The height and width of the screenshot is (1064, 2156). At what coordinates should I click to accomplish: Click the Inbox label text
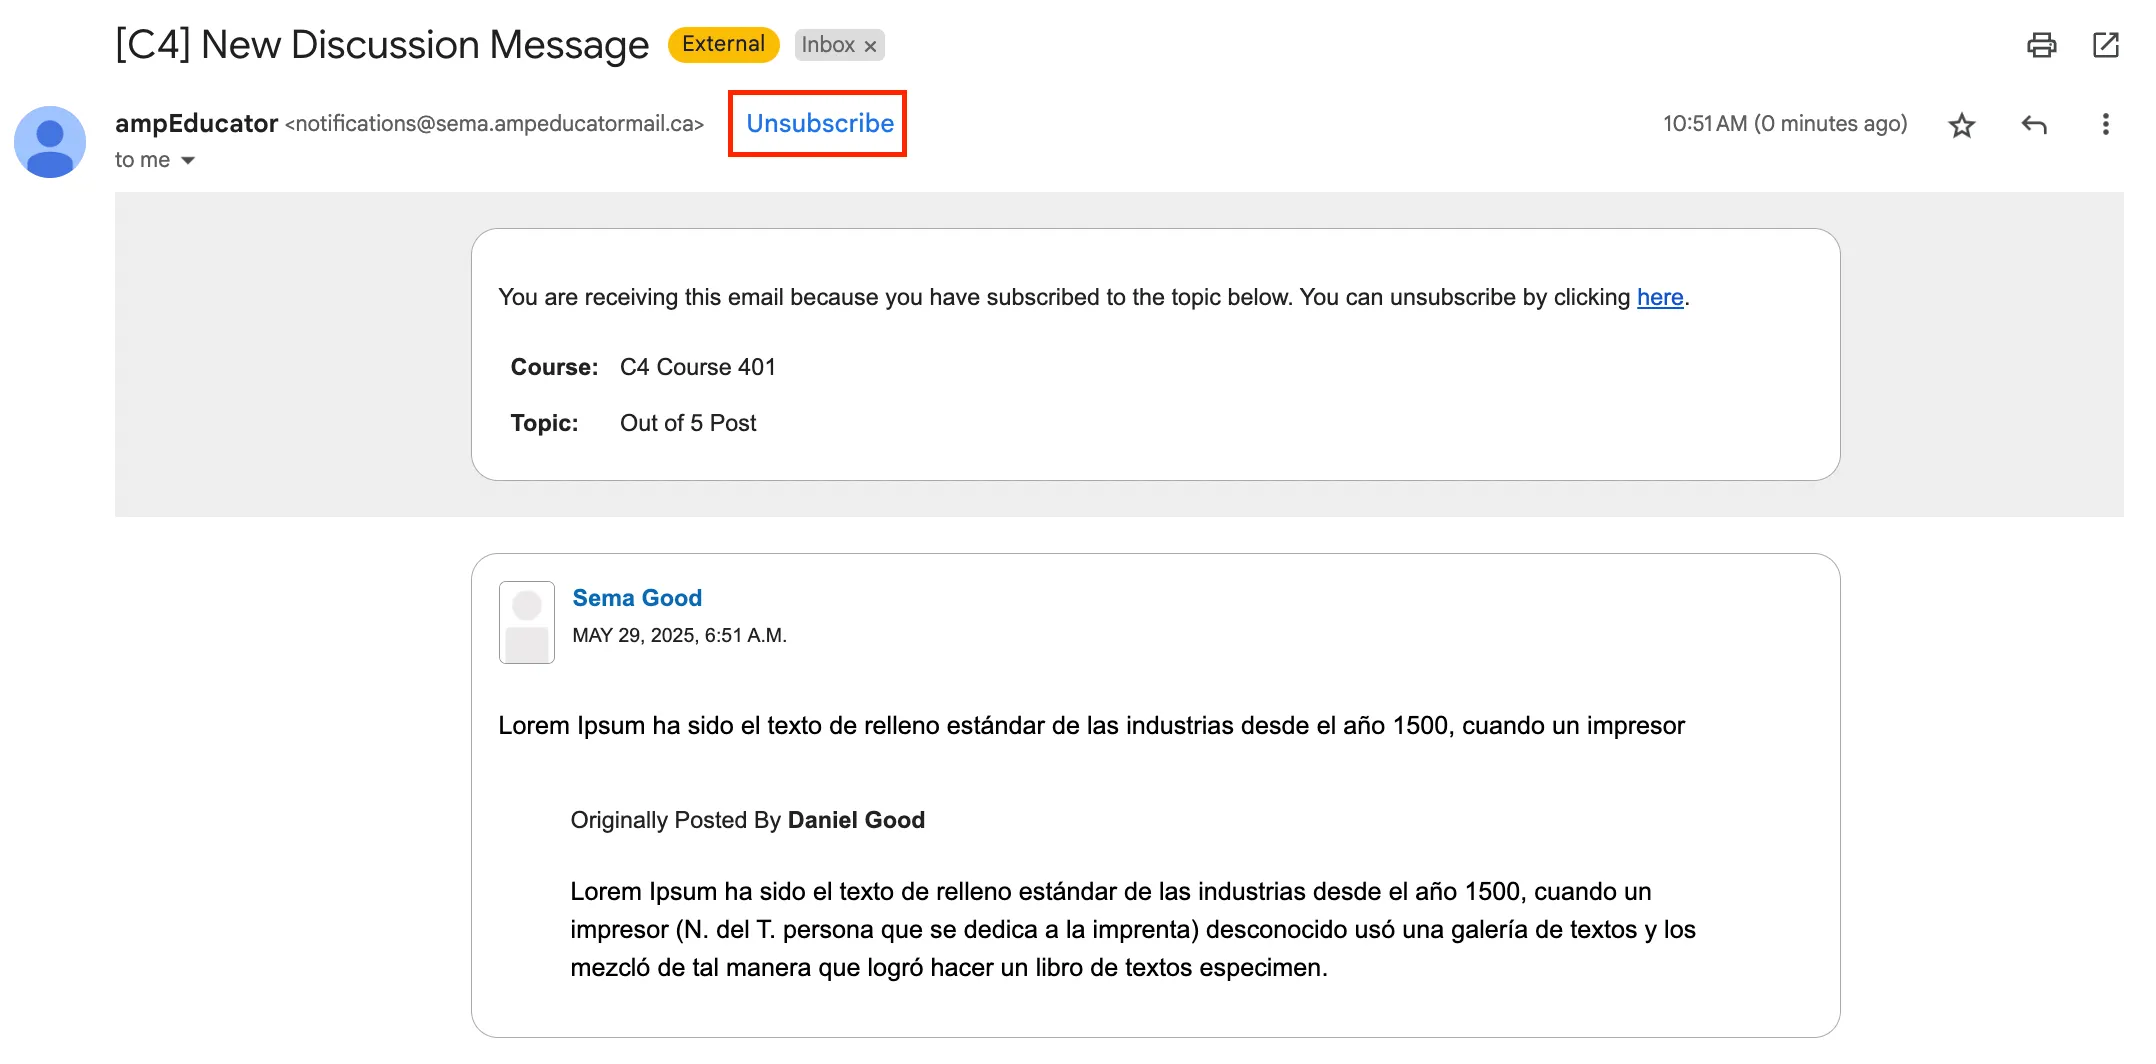tap(828, 45)
